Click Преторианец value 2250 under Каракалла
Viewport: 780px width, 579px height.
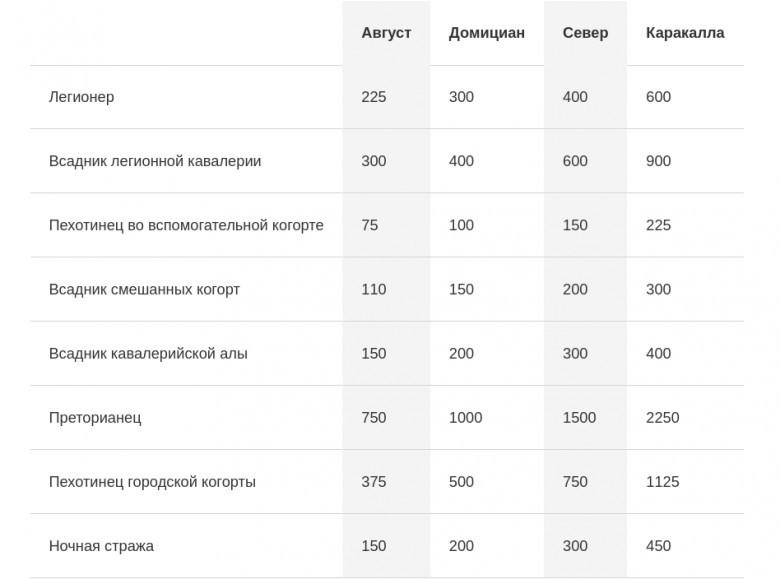(662, 418)
